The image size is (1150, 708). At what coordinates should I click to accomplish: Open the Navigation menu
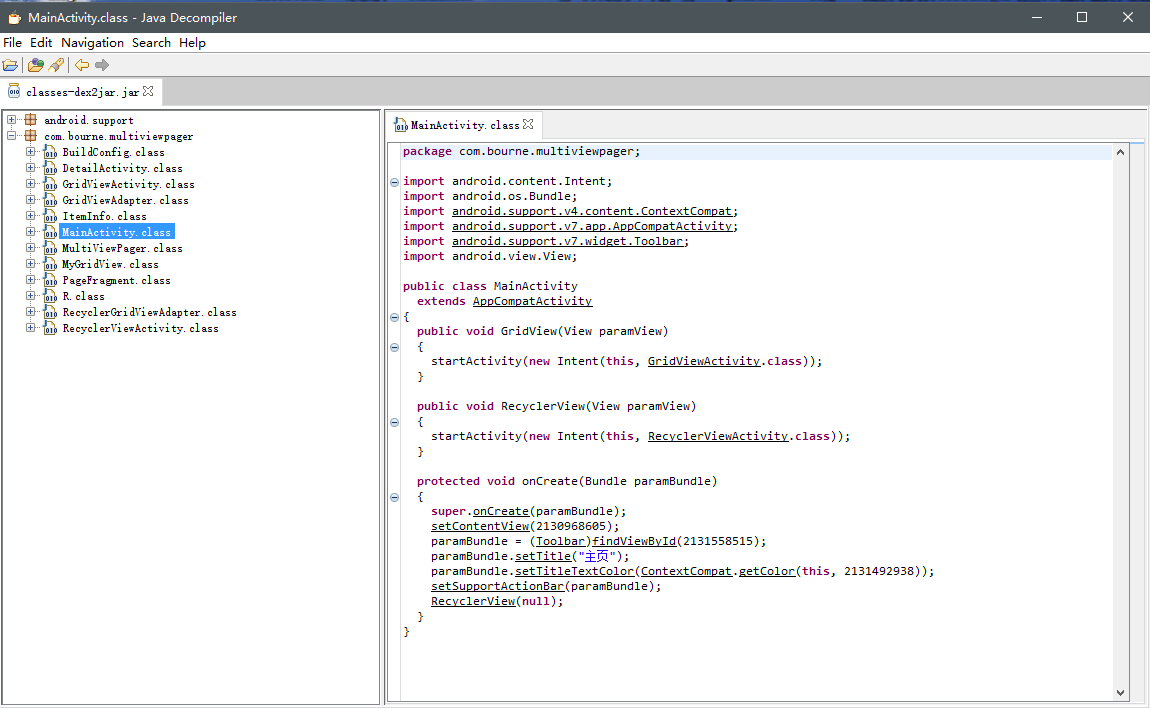point(92,43)
